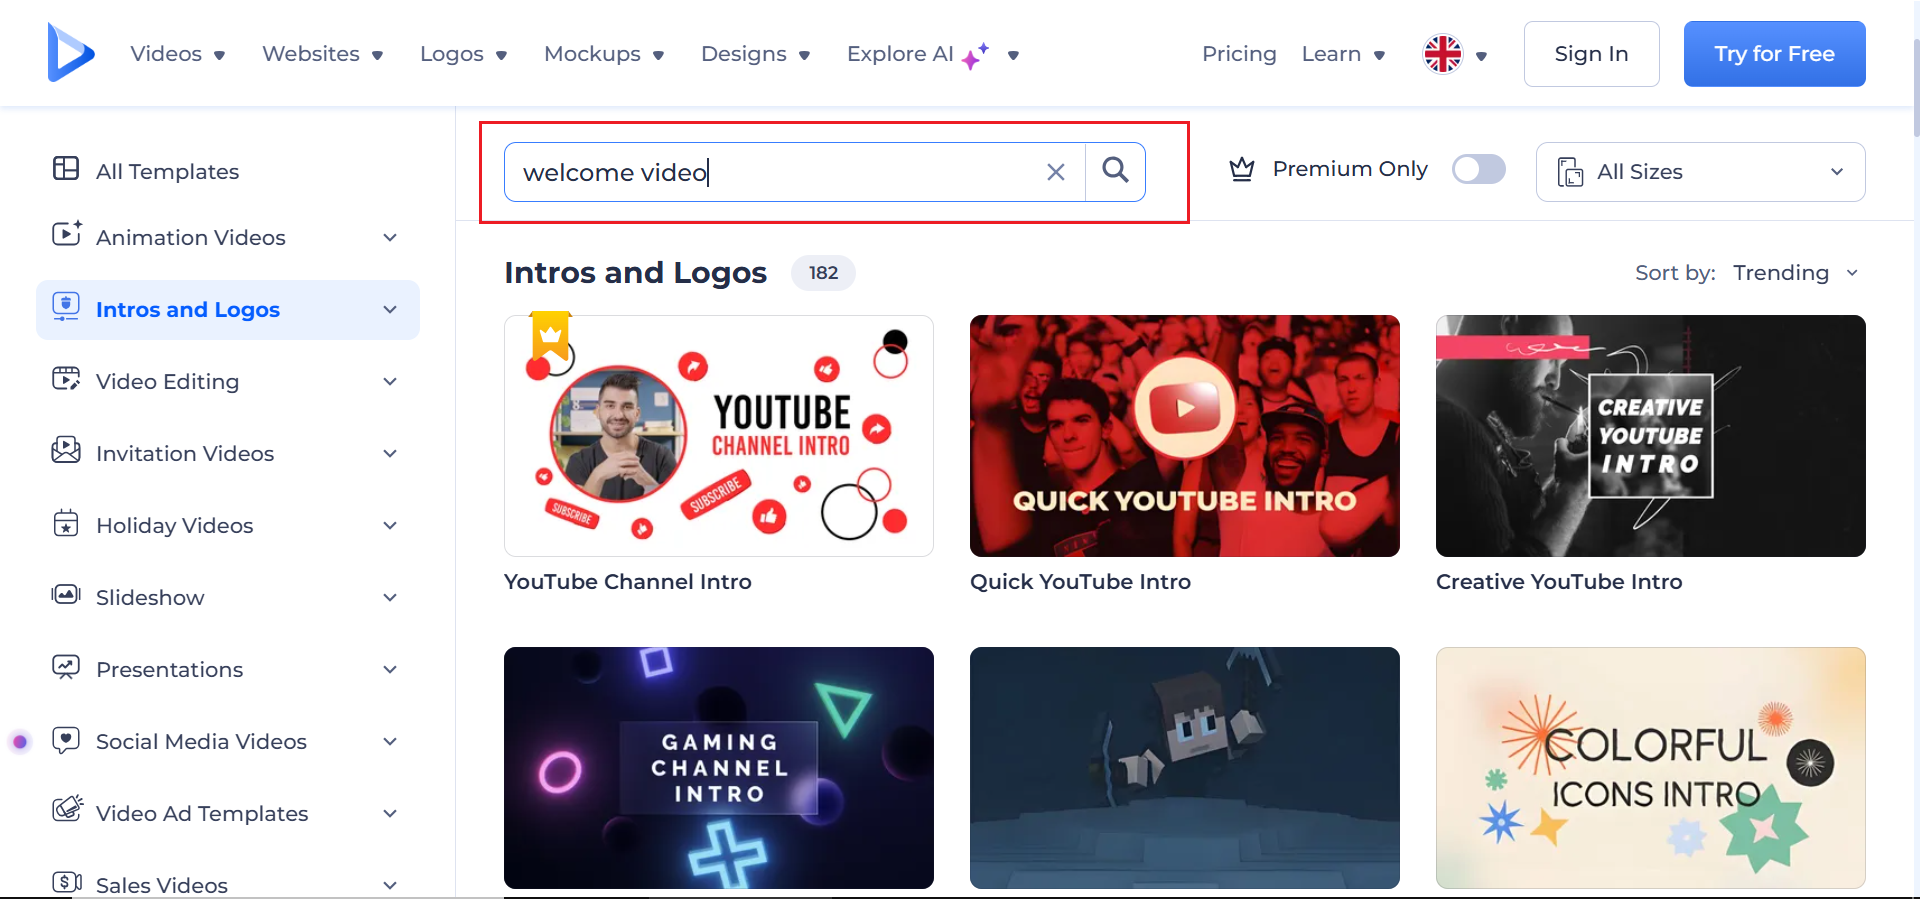Click the Creative YouTube Intro title

pos(1559,582)
